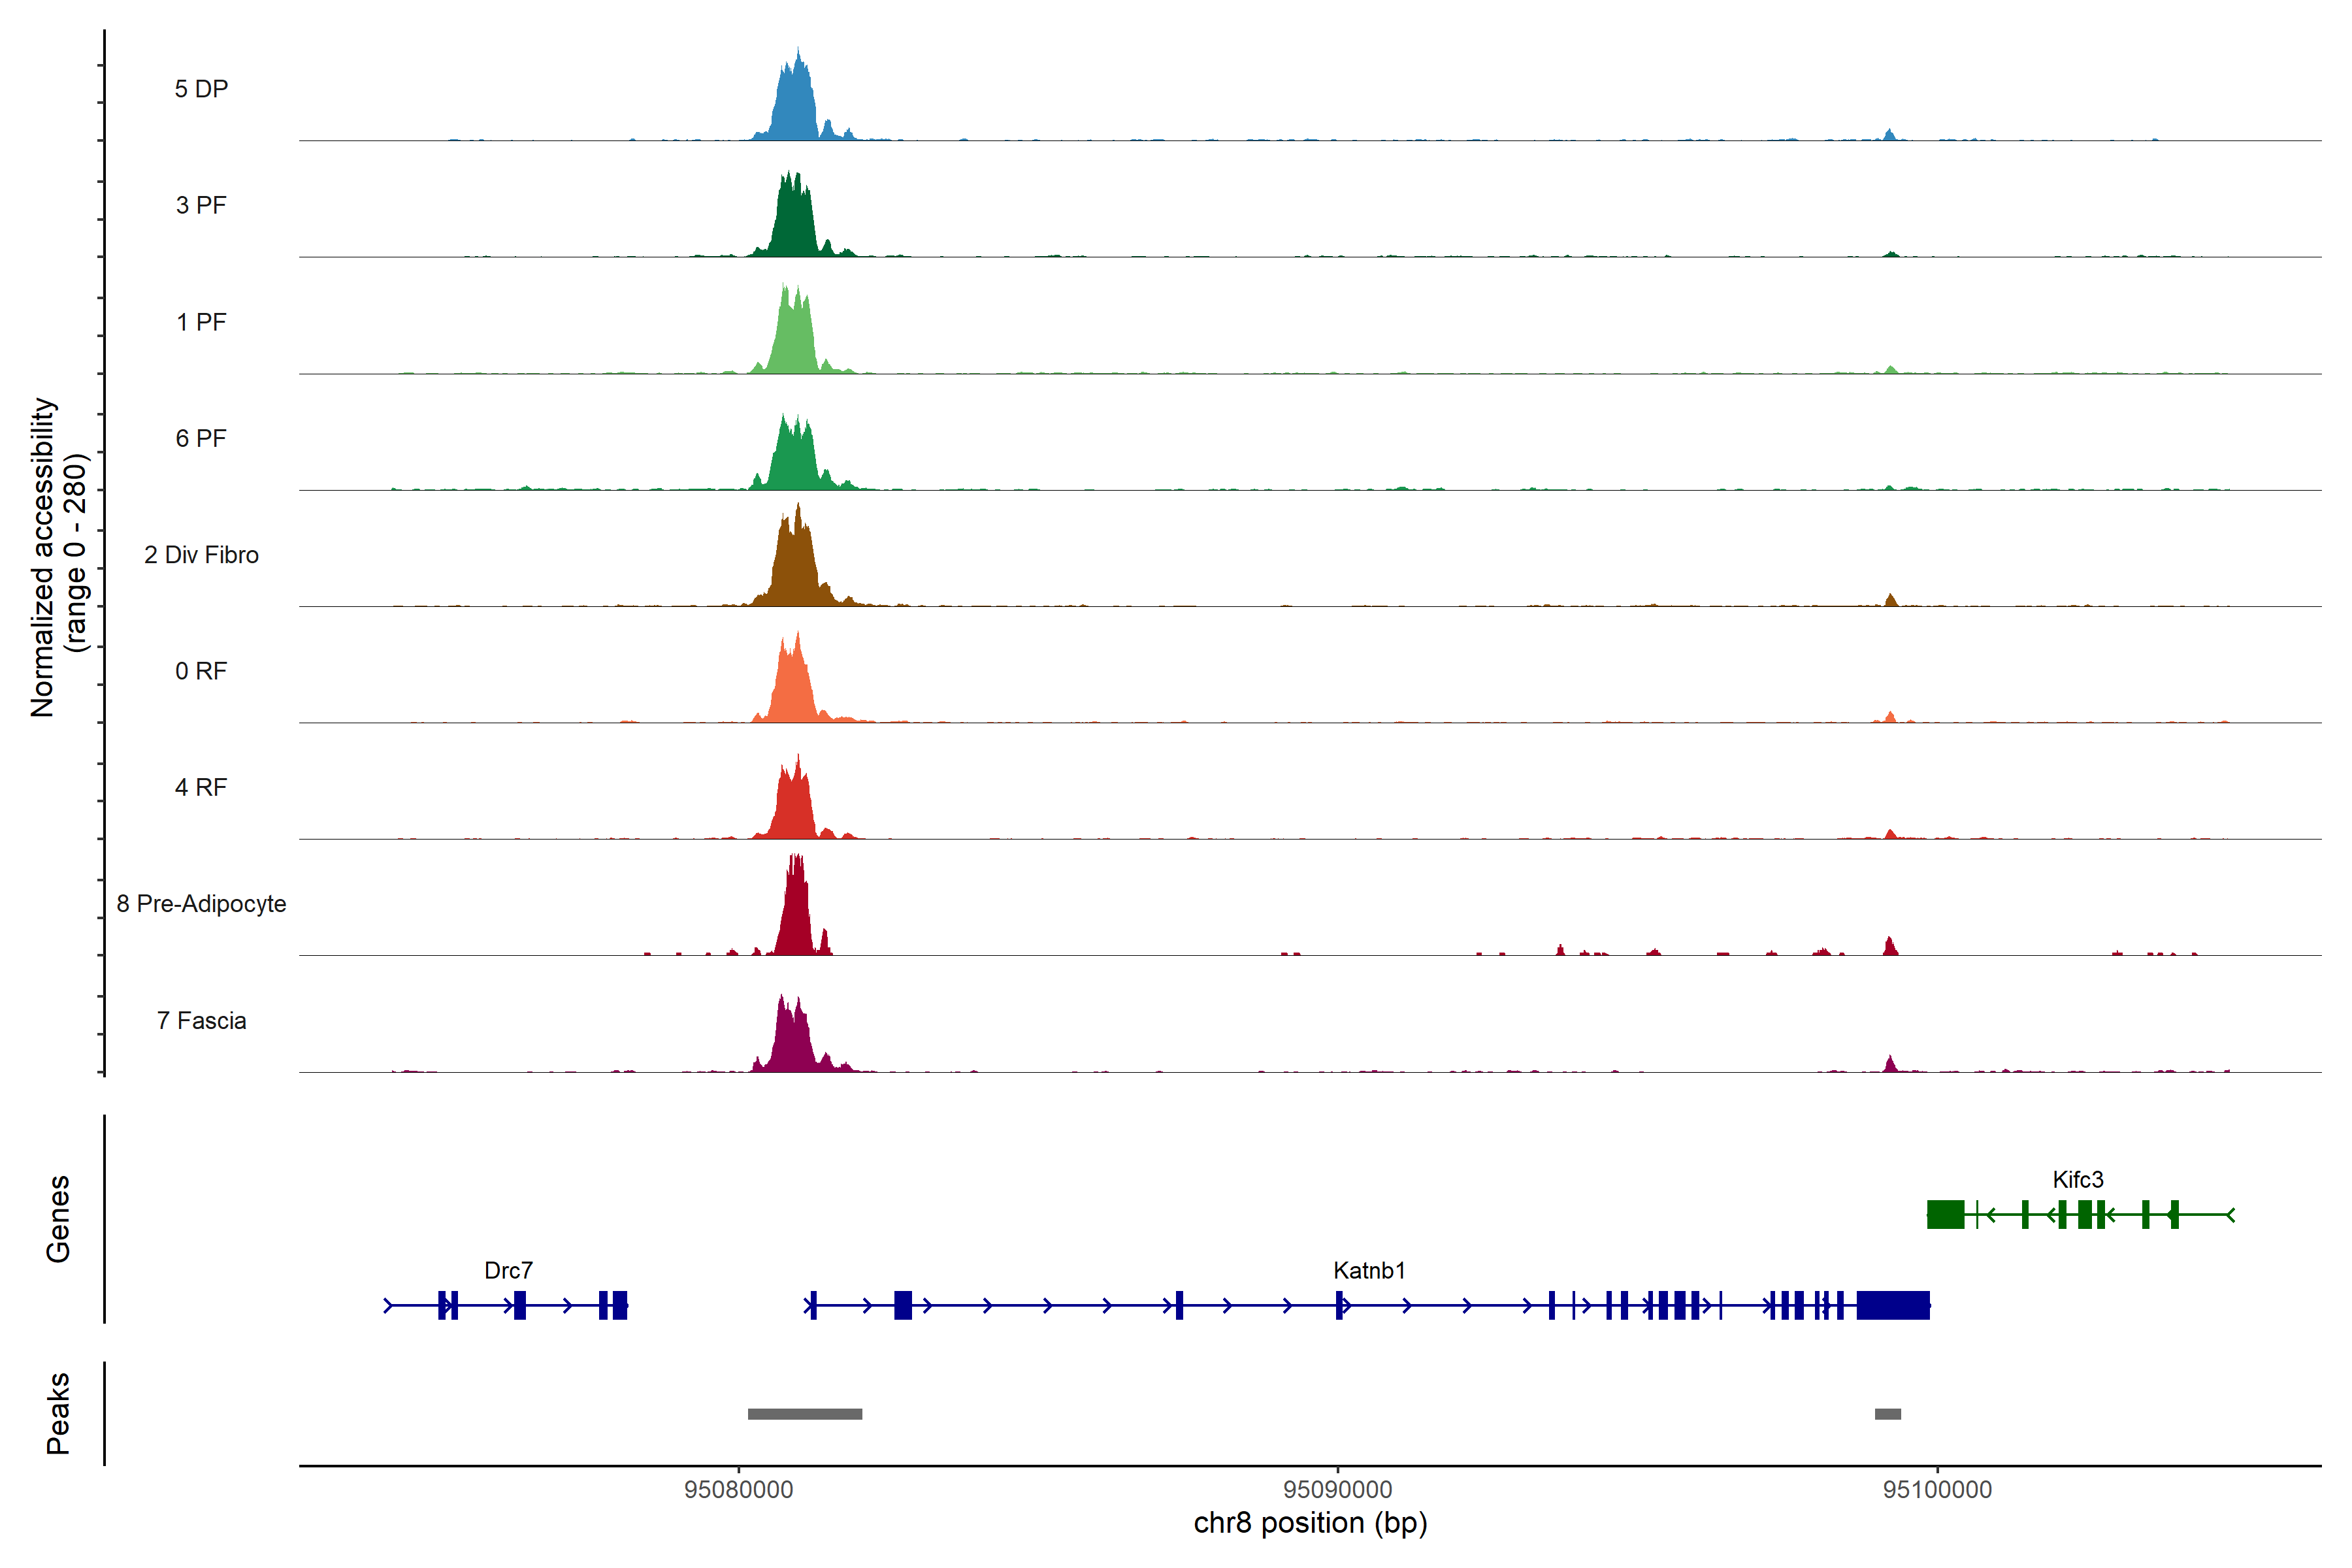Click the 5 DP track label

point(201,89)
